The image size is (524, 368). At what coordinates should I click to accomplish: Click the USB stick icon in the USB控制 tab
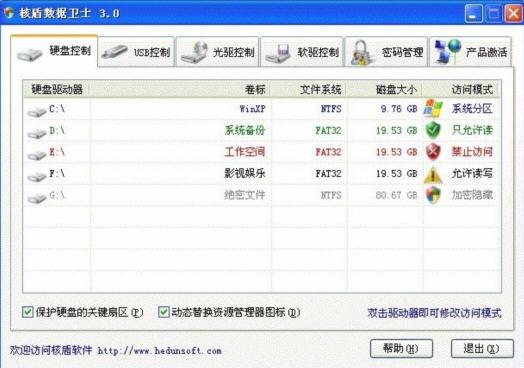(x=114, y=52)
